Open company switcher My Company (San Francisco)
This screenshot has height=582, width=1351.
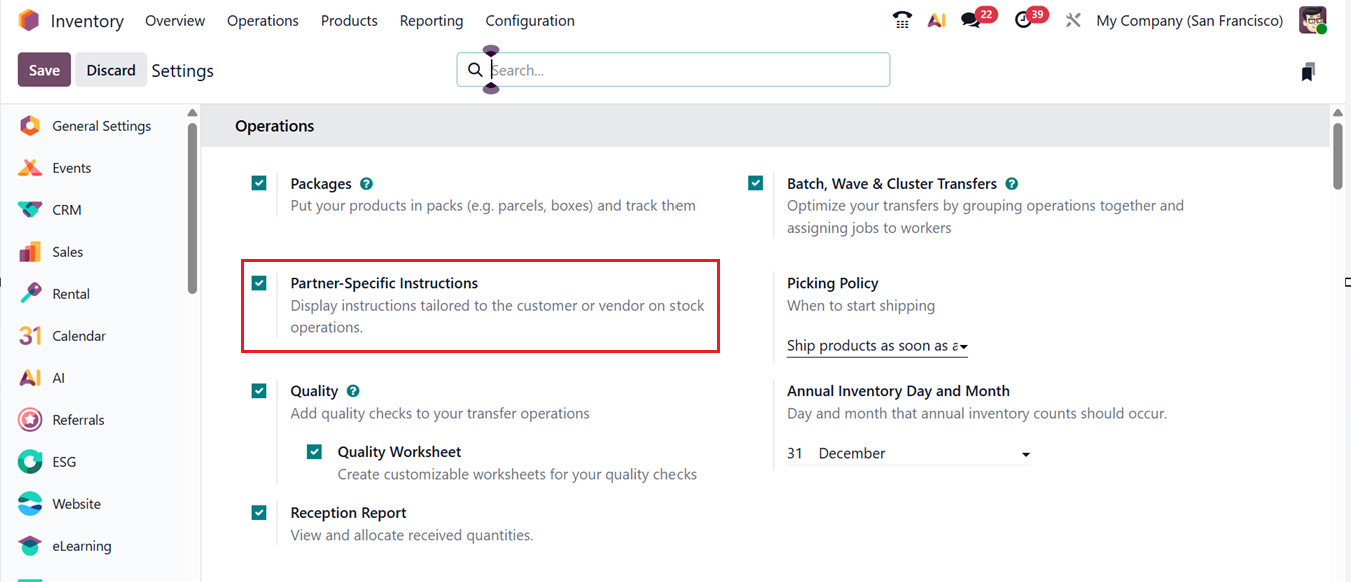[1189, 20]
